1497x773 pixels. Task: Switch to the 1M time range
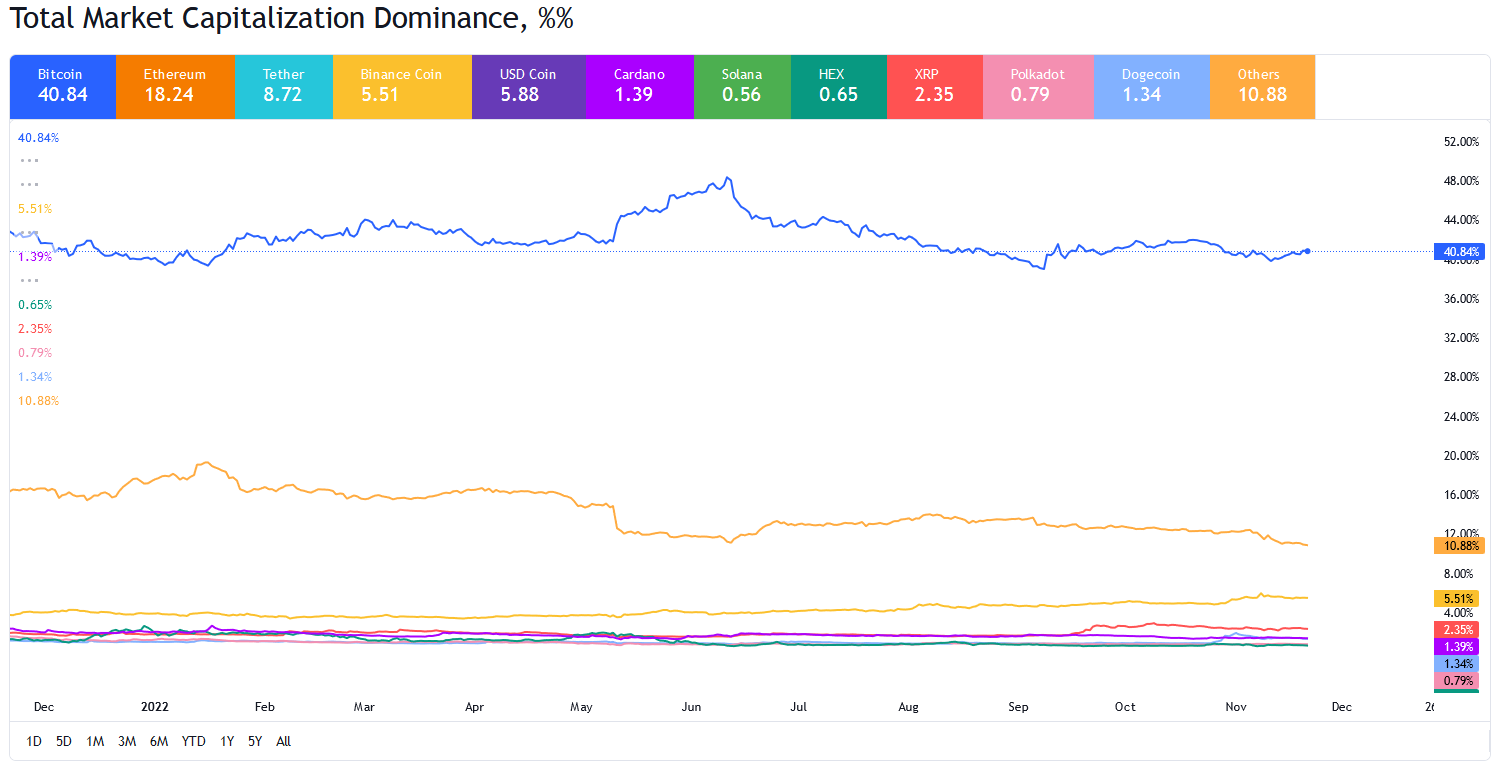(95, 741)
